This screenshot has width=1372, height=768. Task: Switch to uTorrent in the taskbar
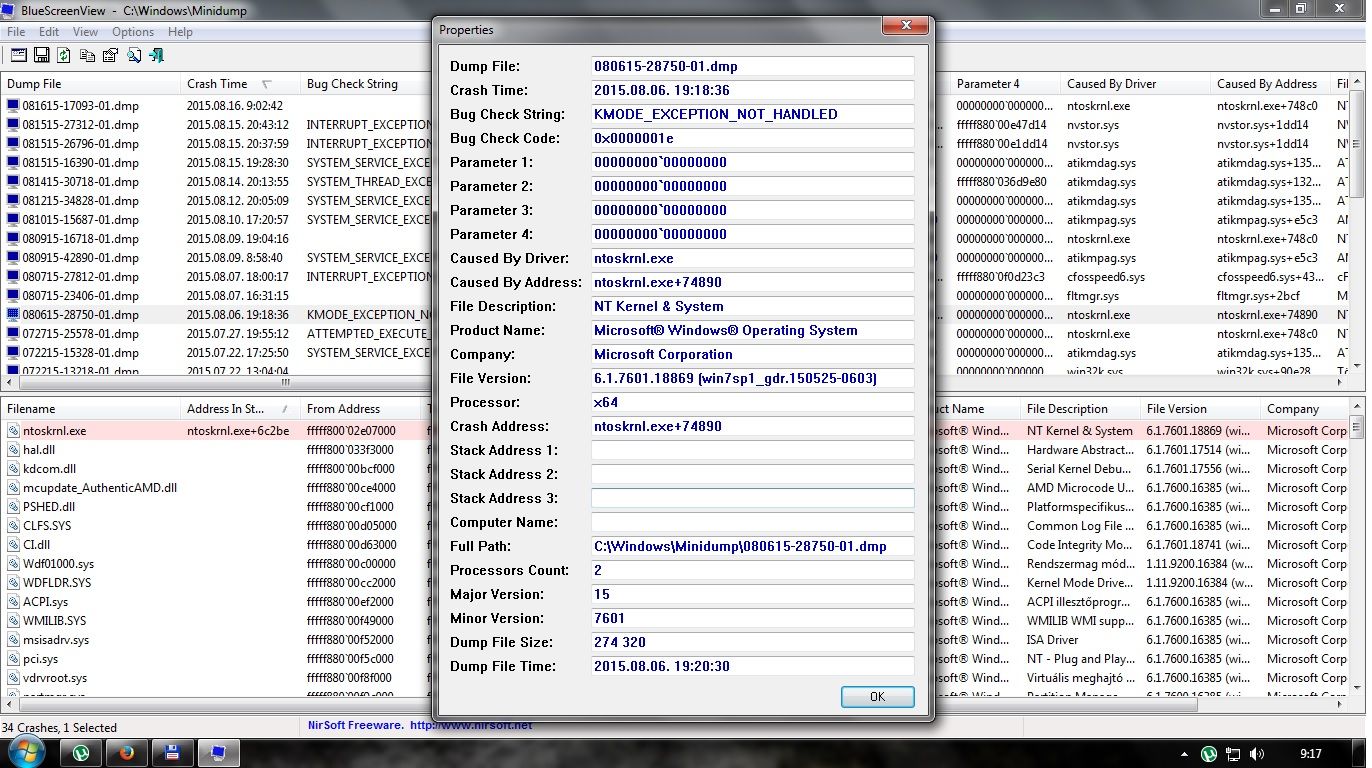tap(81, 753)
